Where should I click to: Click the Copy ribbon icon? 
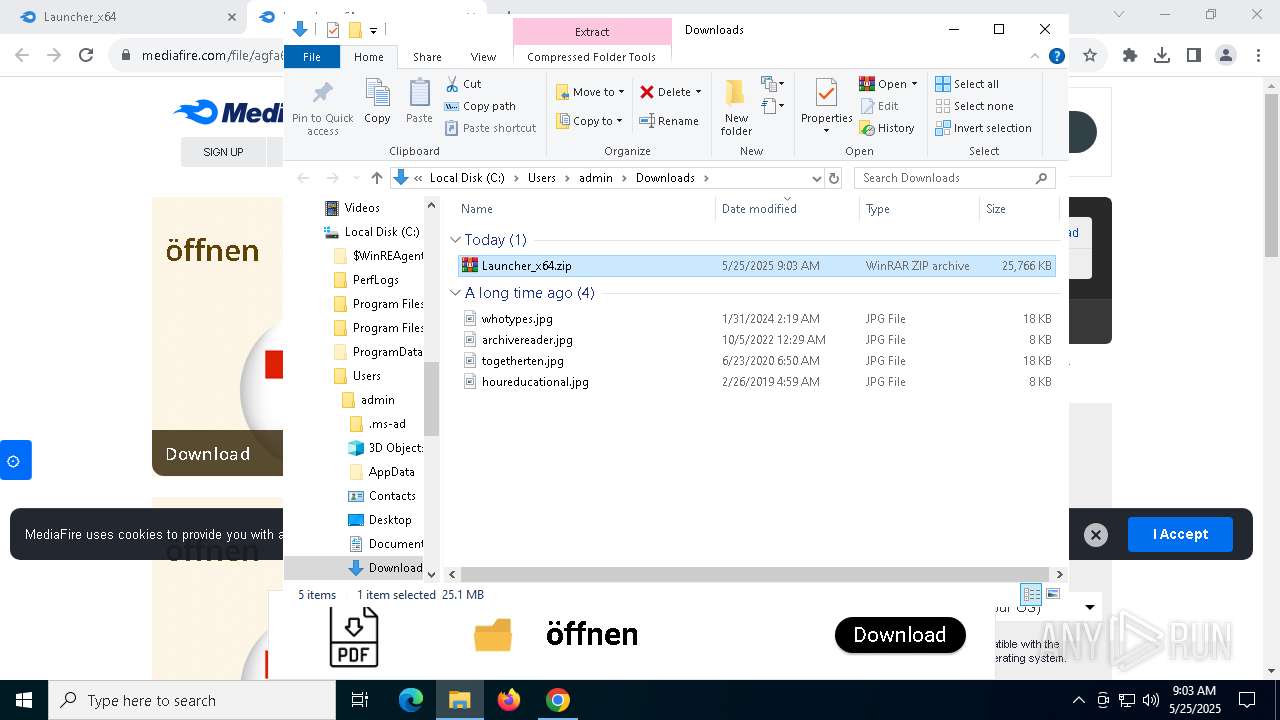click(377, 102)
